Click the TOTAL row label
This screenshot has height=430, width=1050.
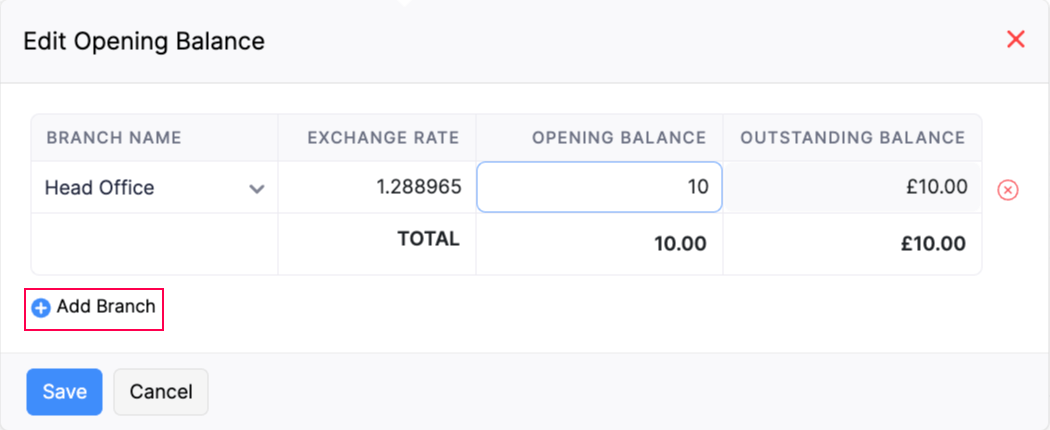[x=428, y=240]
